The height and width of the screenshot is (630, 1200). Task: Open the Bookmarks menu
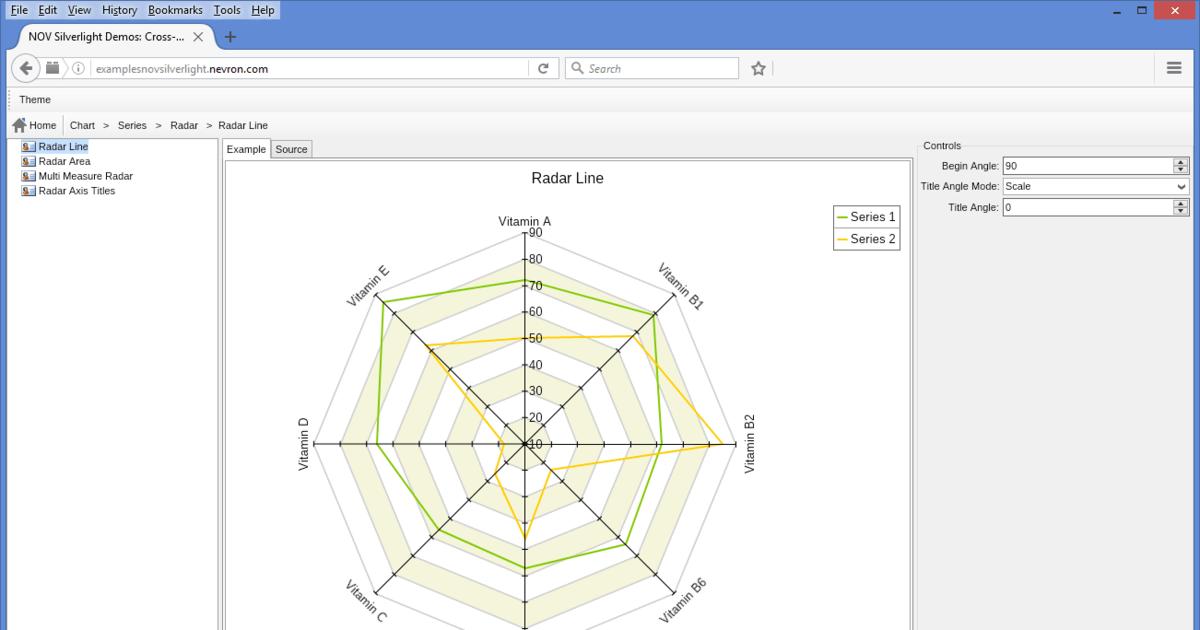[175, 10]
